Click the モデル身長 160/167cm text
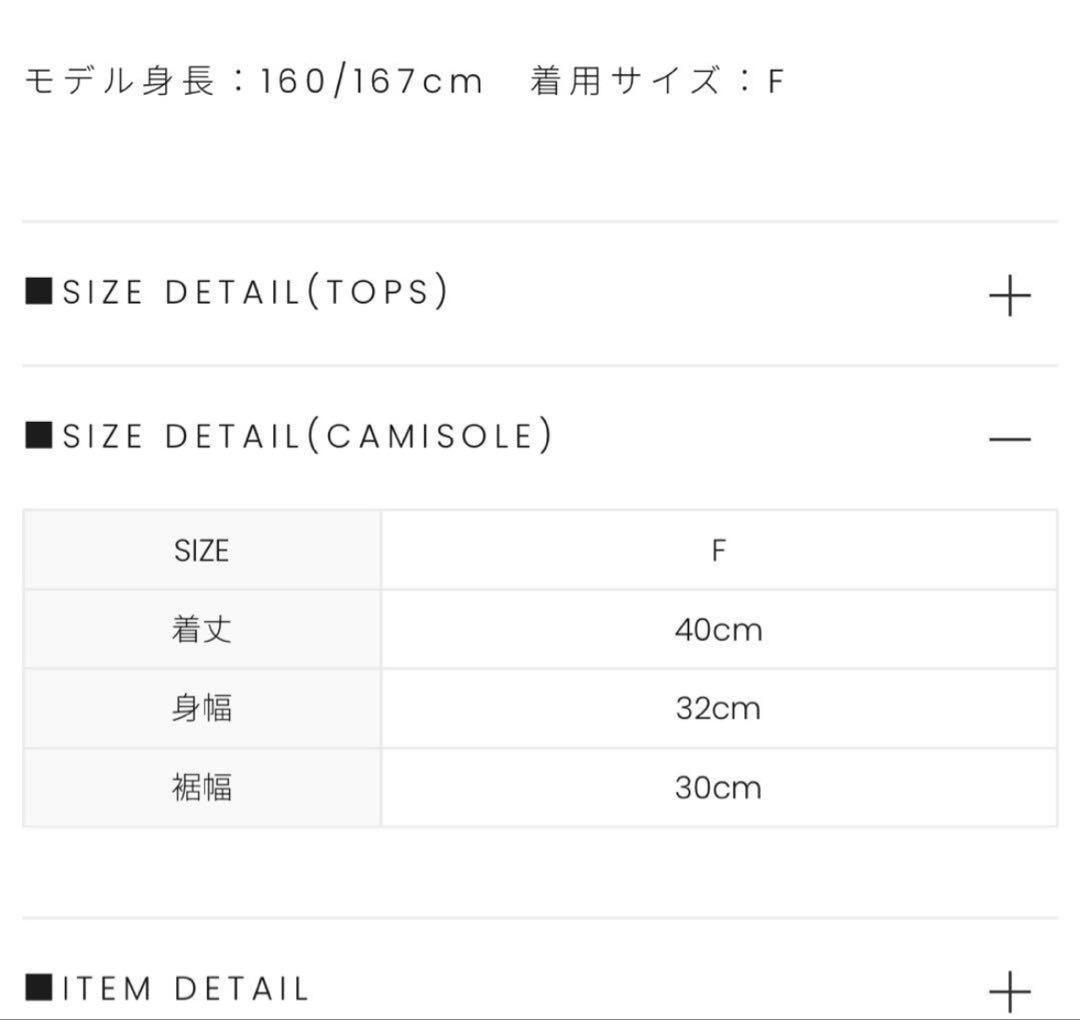This screenshot has height=1020, width=1080. (x=253, y=81)
